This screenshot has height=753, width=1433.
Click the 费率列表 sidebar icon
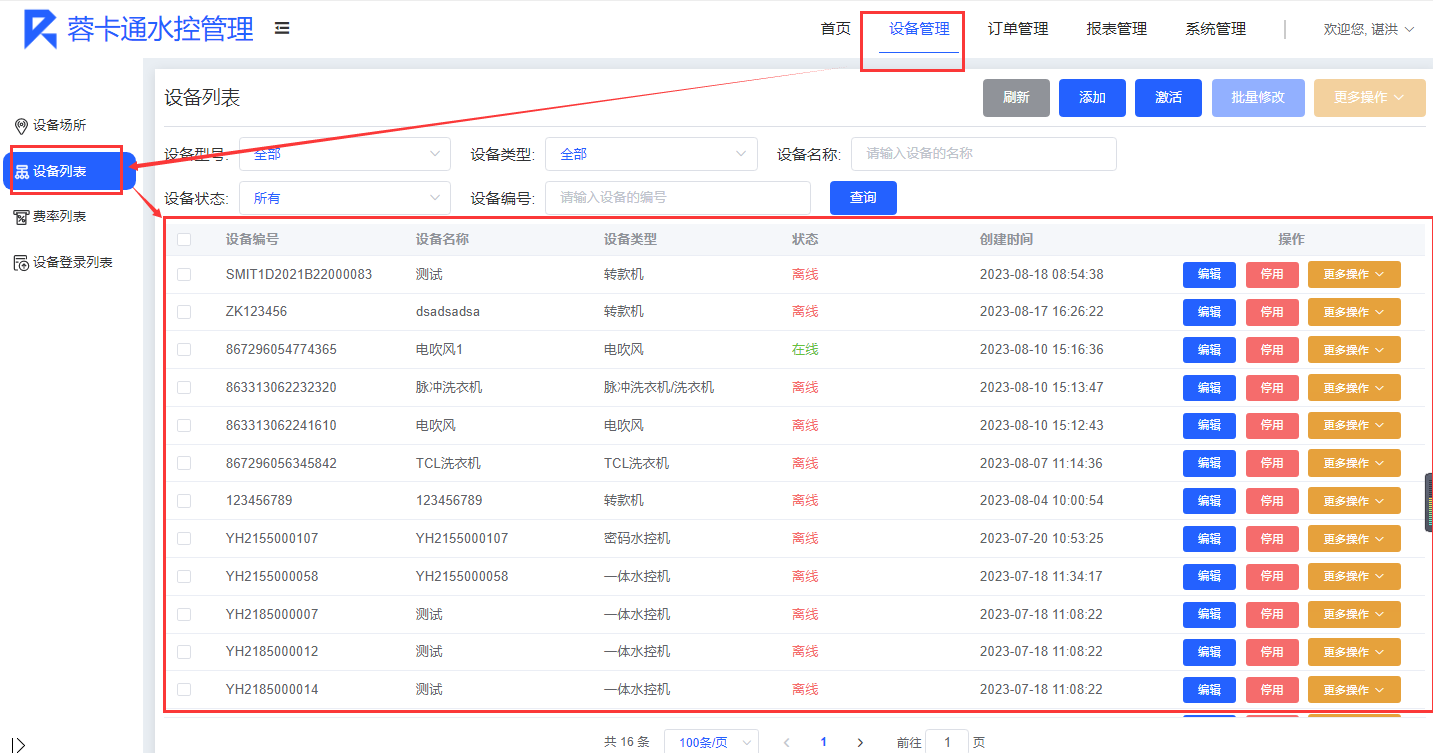[21, 217]
